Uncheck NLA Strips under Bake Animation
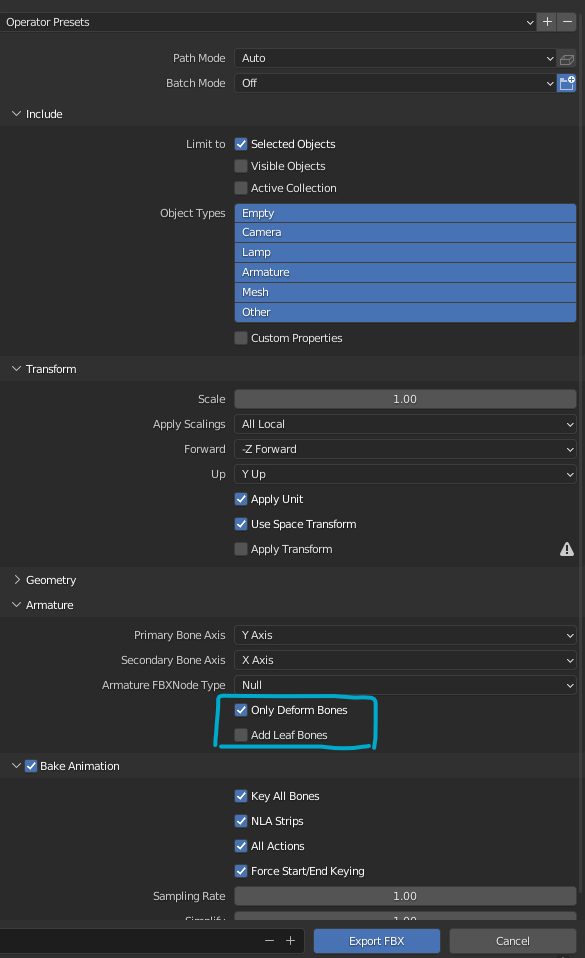The height and width of the screenshot is (958, 585). (241, 820)
